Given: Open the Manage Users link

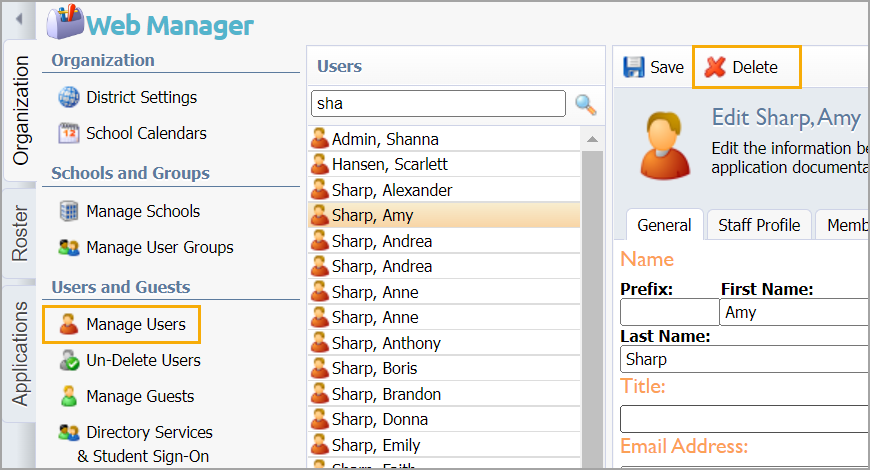Looking at the screenshot, I should click(x=136, y=324).
